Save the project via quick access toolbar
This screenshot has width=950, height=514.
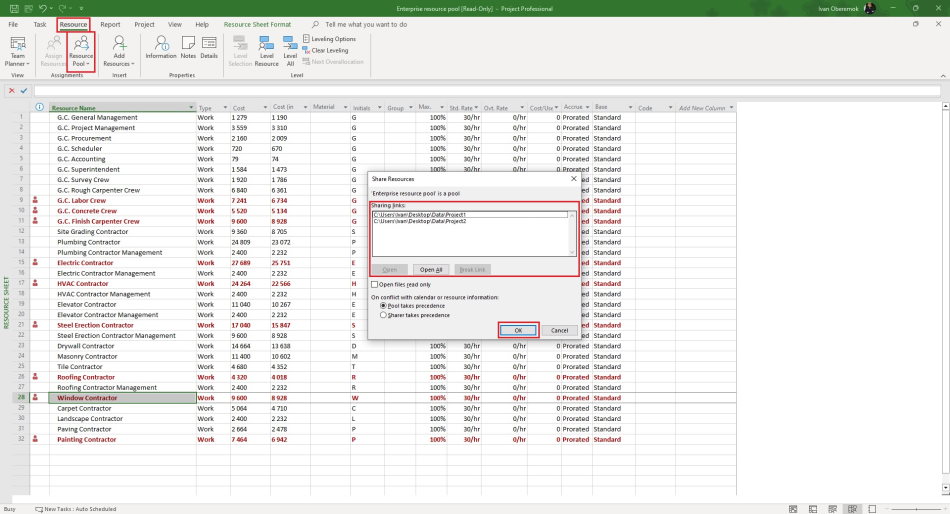[x=13, y=8]
